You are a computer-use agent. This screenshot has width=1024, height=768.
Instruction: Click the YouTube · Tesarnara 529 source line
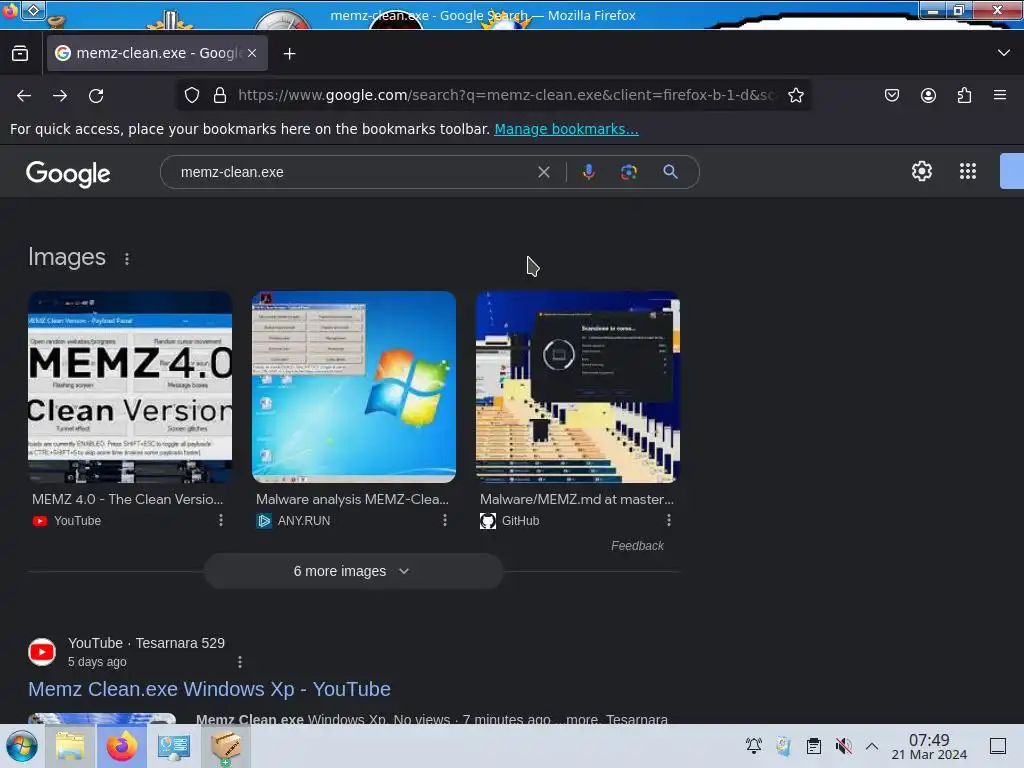146,643
